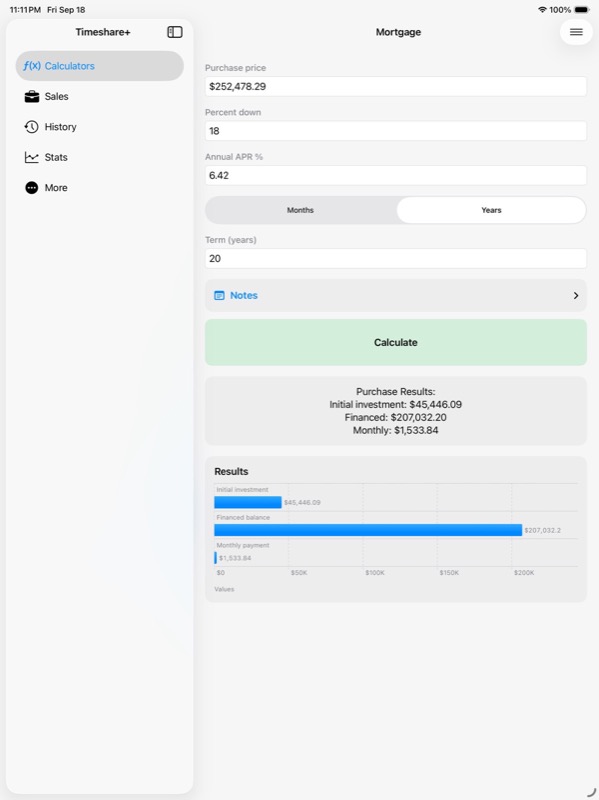The width and height of the screenshot is (599, 800).
Task: Click the 100% battery percentage text
Action: [560, 10]
